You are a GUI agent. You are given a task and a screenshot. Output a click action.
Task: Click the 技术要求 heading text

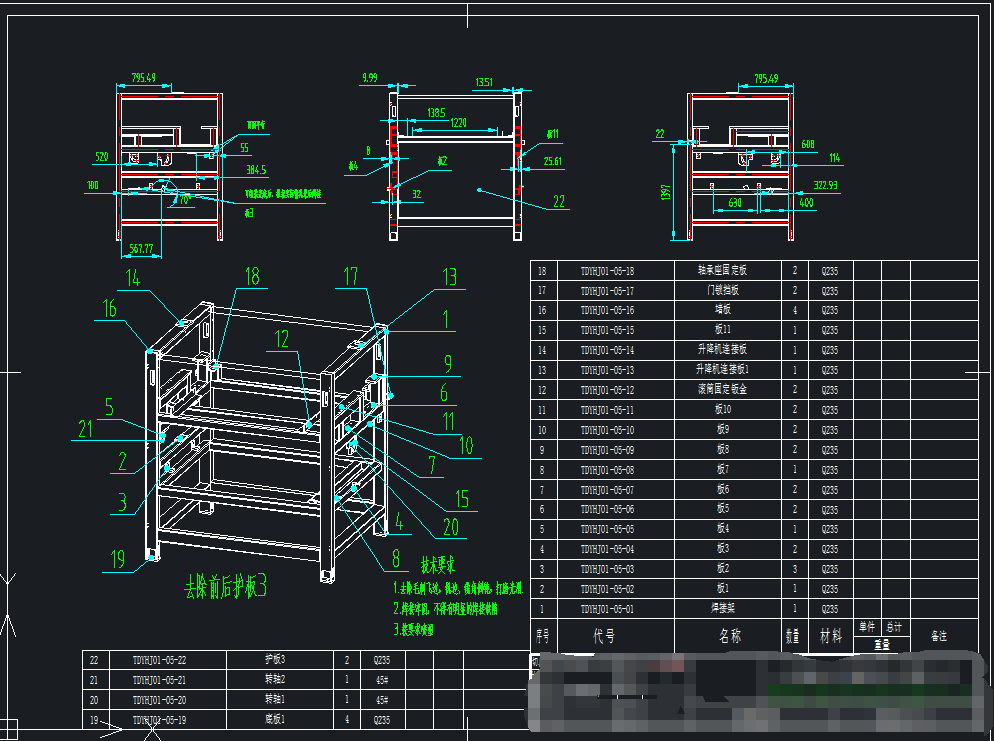coord(443,564)
